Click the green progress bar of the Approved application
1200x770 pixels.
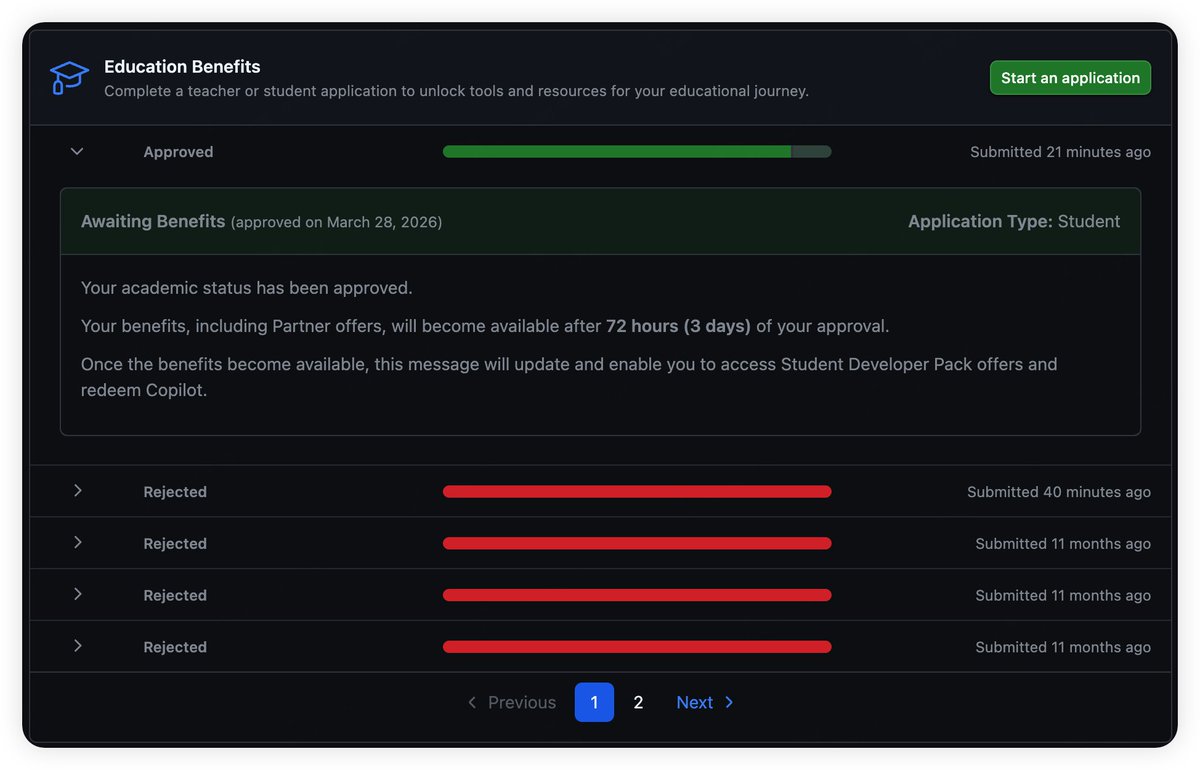pyautogui.click(x=637, y=152)
